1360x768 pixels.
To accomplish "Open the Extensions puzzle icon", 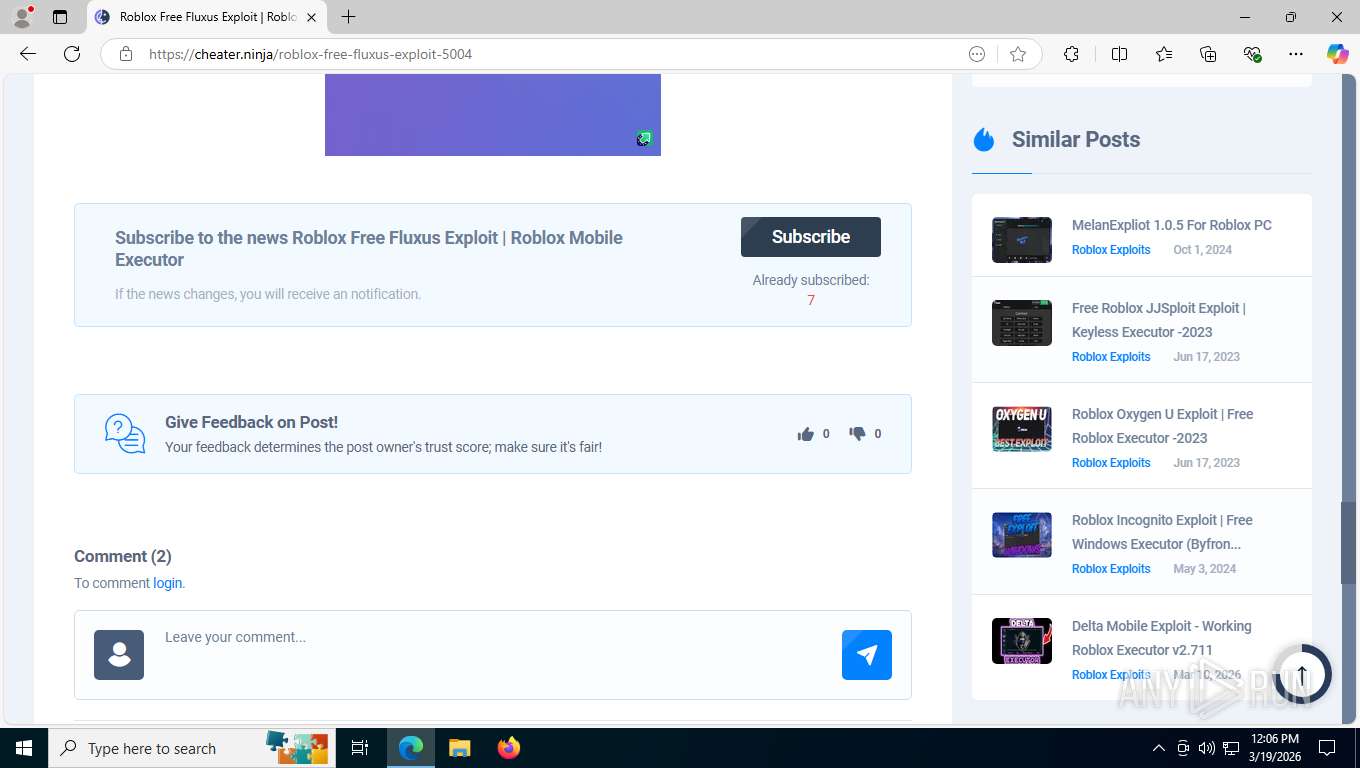I will click(1071, 54).
